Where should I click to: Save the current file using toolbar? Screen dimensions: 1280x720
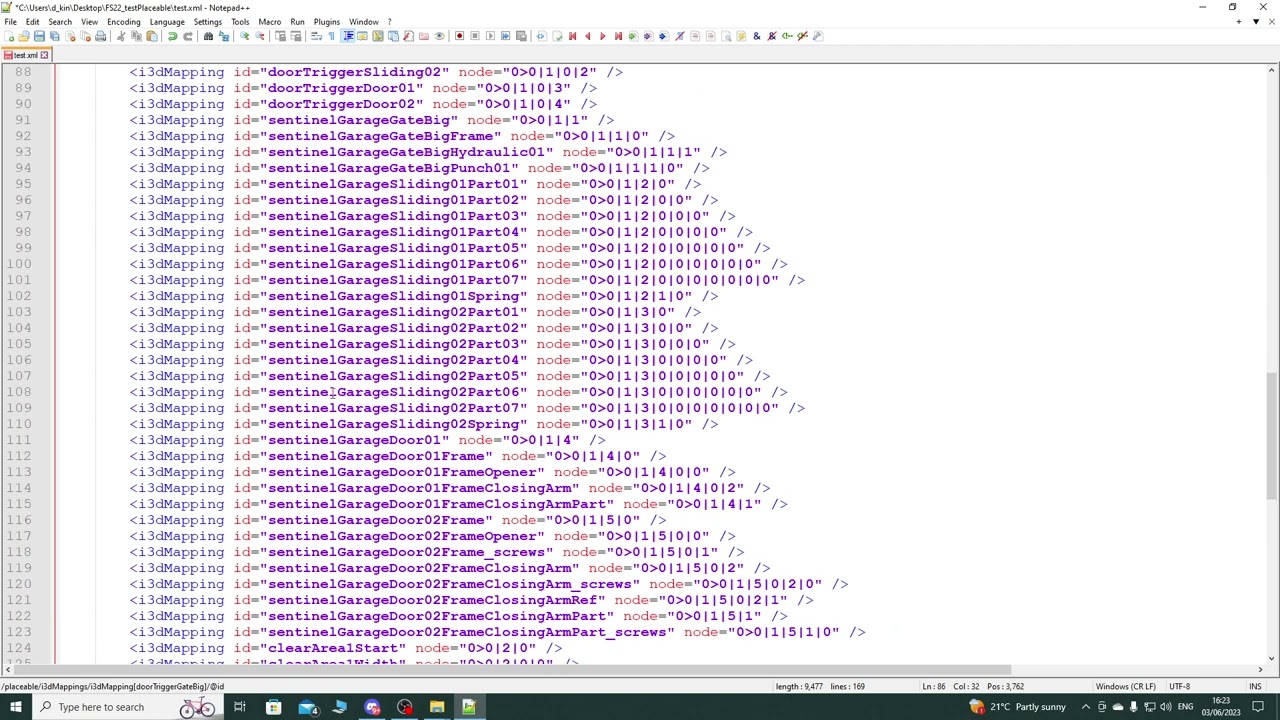tap(39, 36)
